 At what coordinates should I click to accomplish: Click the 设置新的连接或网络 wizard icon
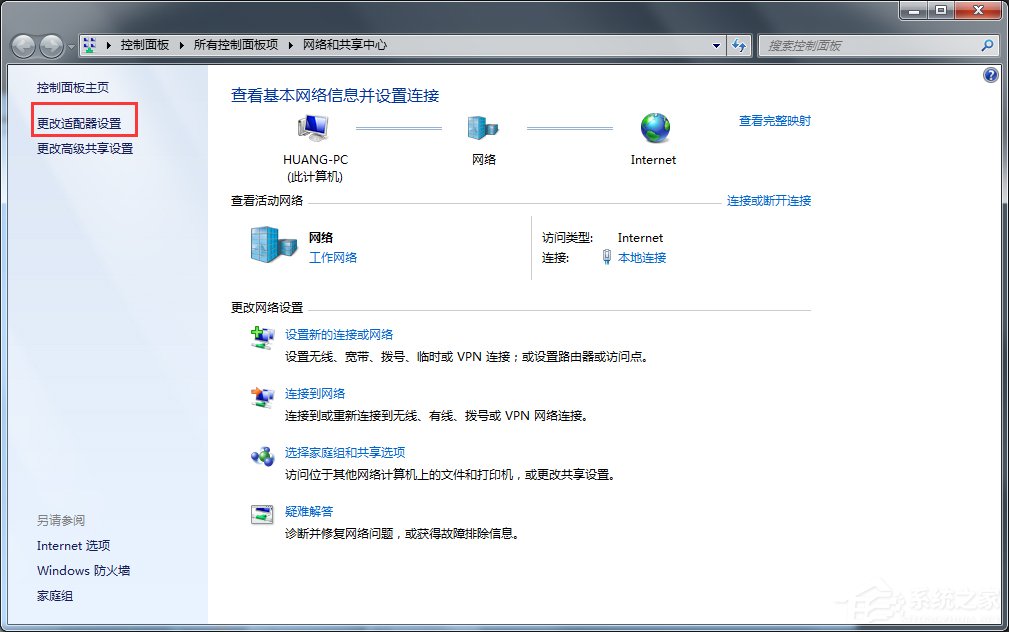pyautogui.click(x=261, y=337)
